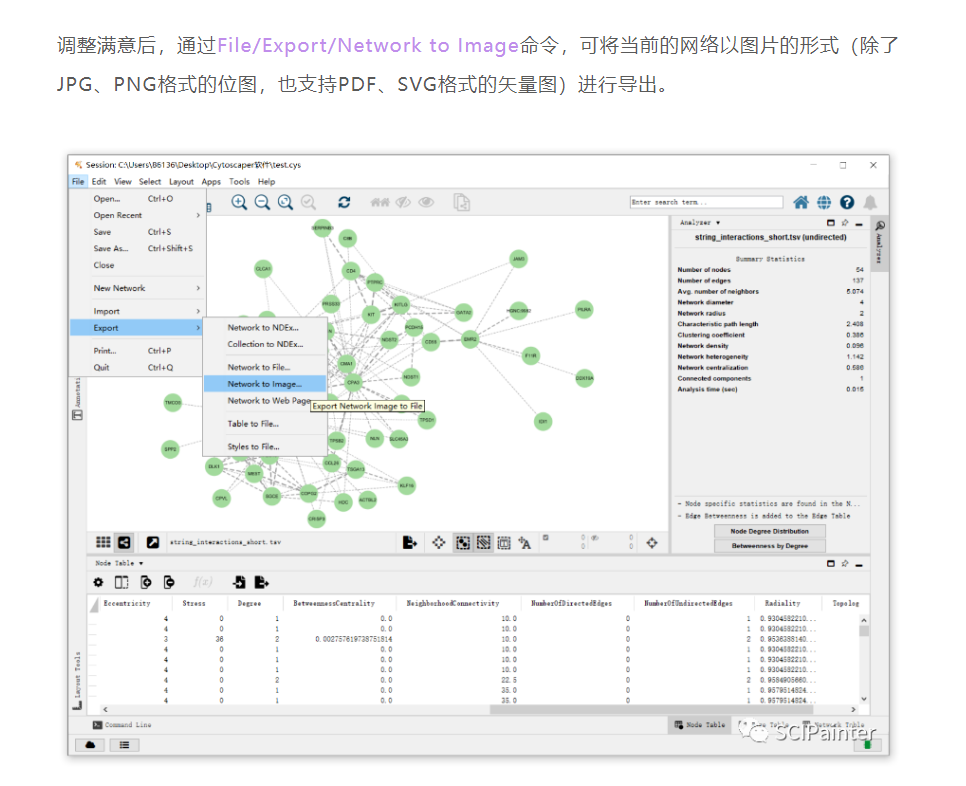
Task: Choose Styles to File... entry
Action: click(x=265, y=447)
